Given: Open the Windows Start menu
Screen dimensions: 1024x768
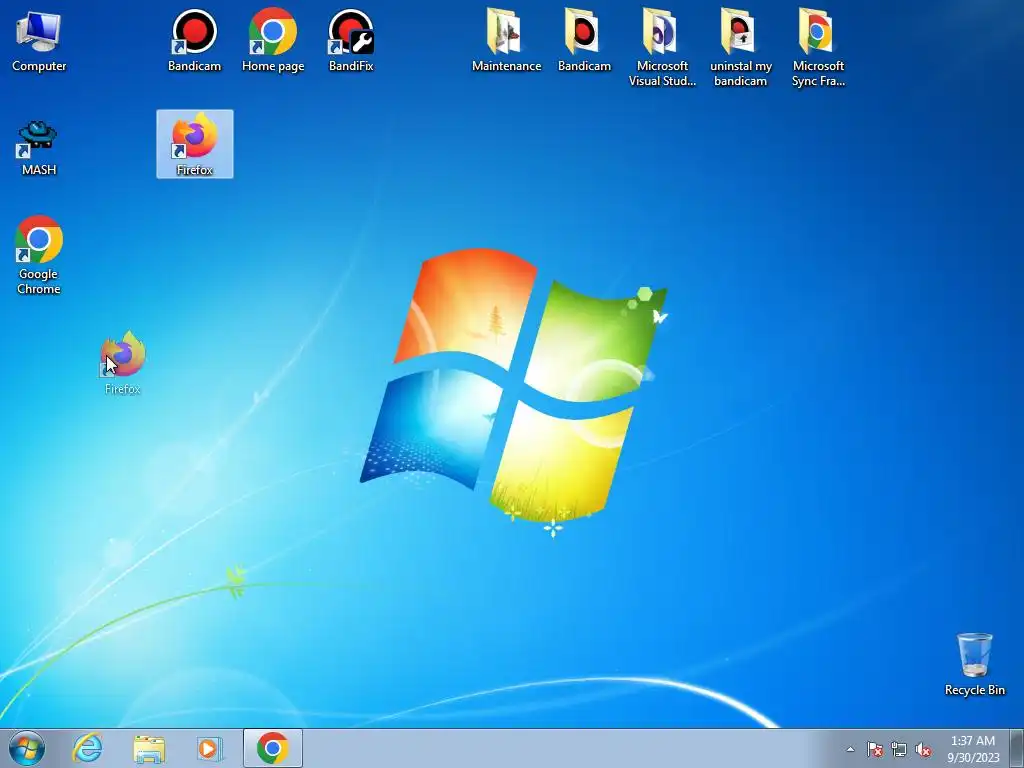Looking at the screenshot, I should [x=27, y=748].
